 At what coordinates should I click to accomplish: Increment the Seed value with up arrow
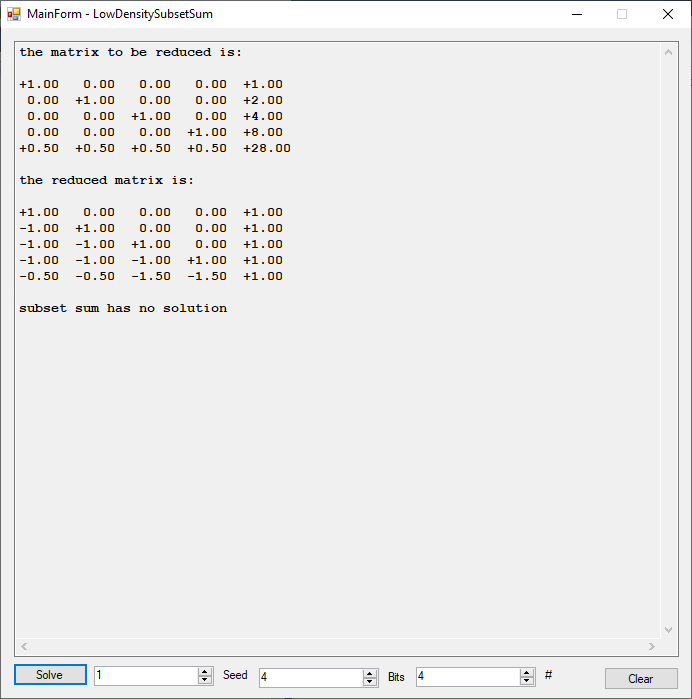(370, 673)
